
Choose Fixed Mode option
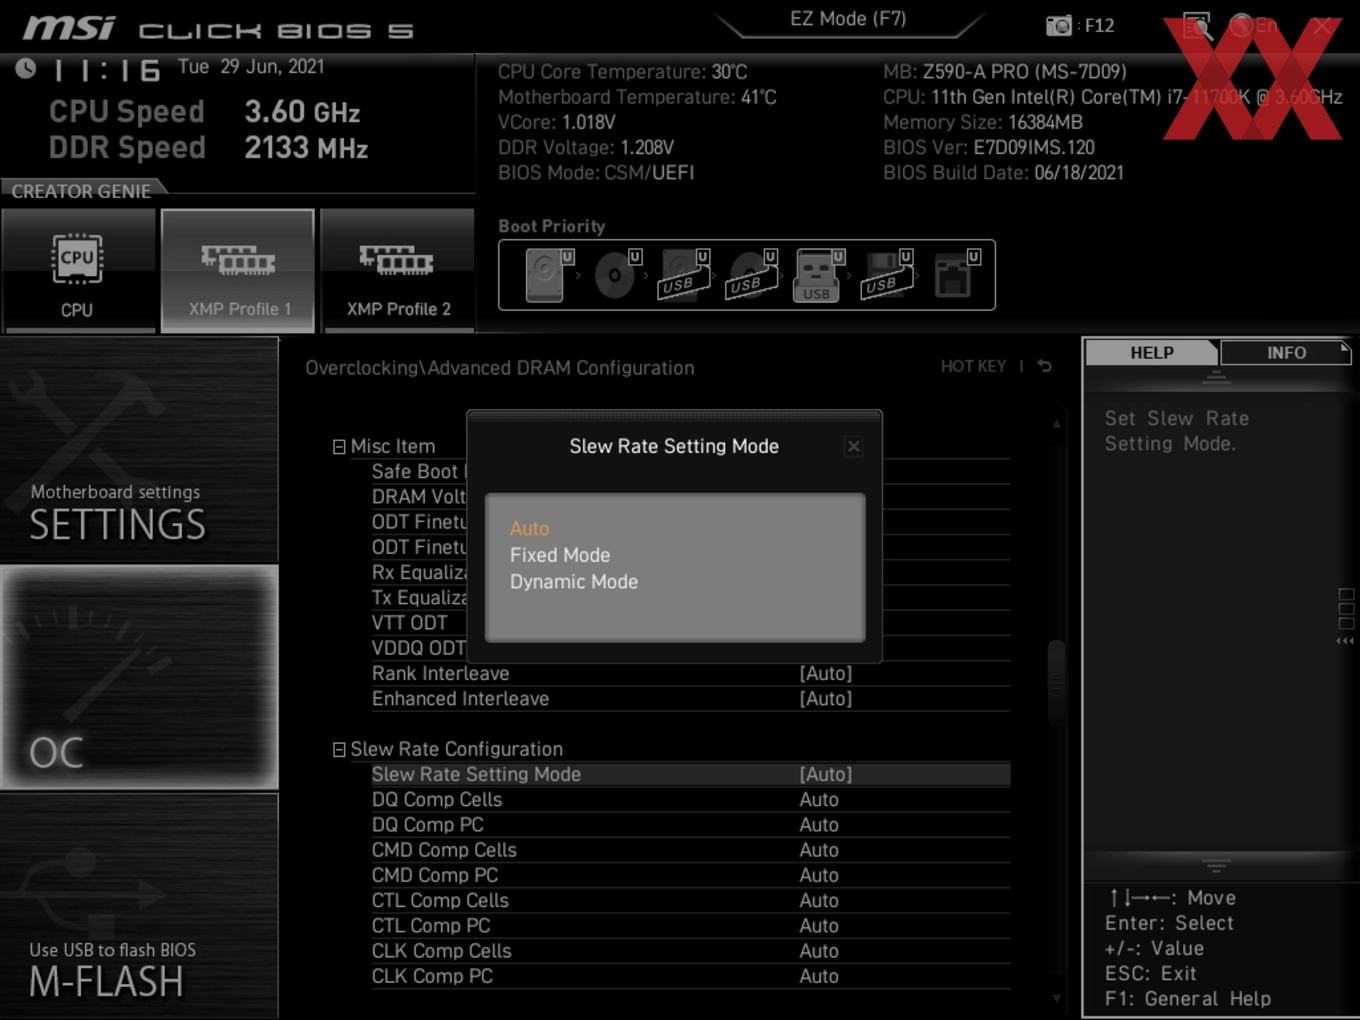560,555
